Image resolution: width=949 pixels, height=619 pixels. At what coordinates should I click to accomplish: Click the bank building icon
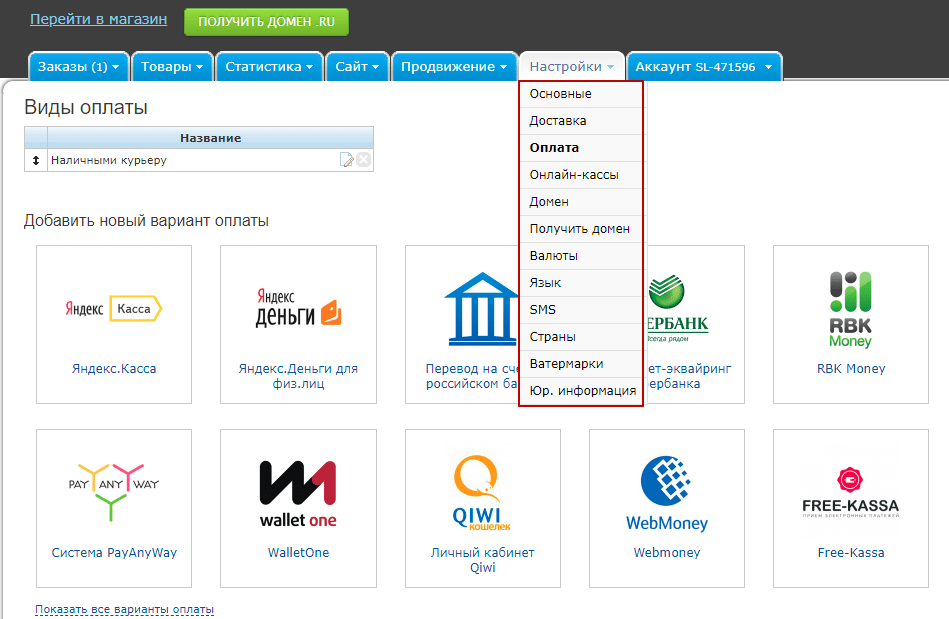[482, 309]
